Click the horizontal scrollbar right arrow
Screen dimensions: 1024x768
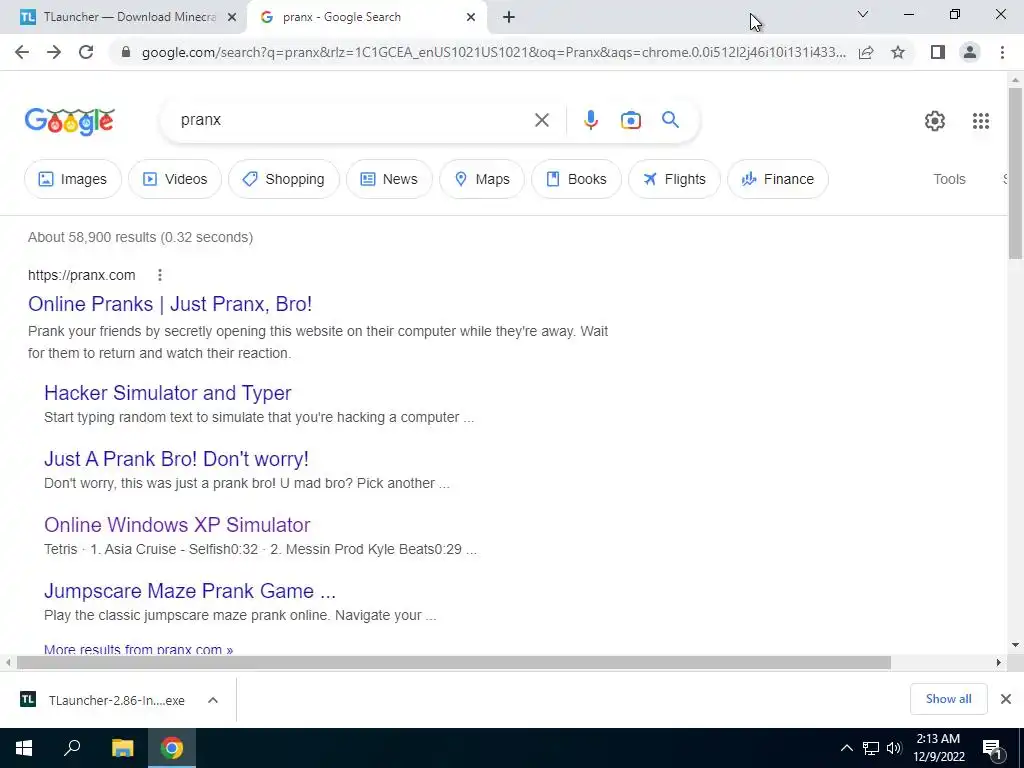(x=999, y=663)
